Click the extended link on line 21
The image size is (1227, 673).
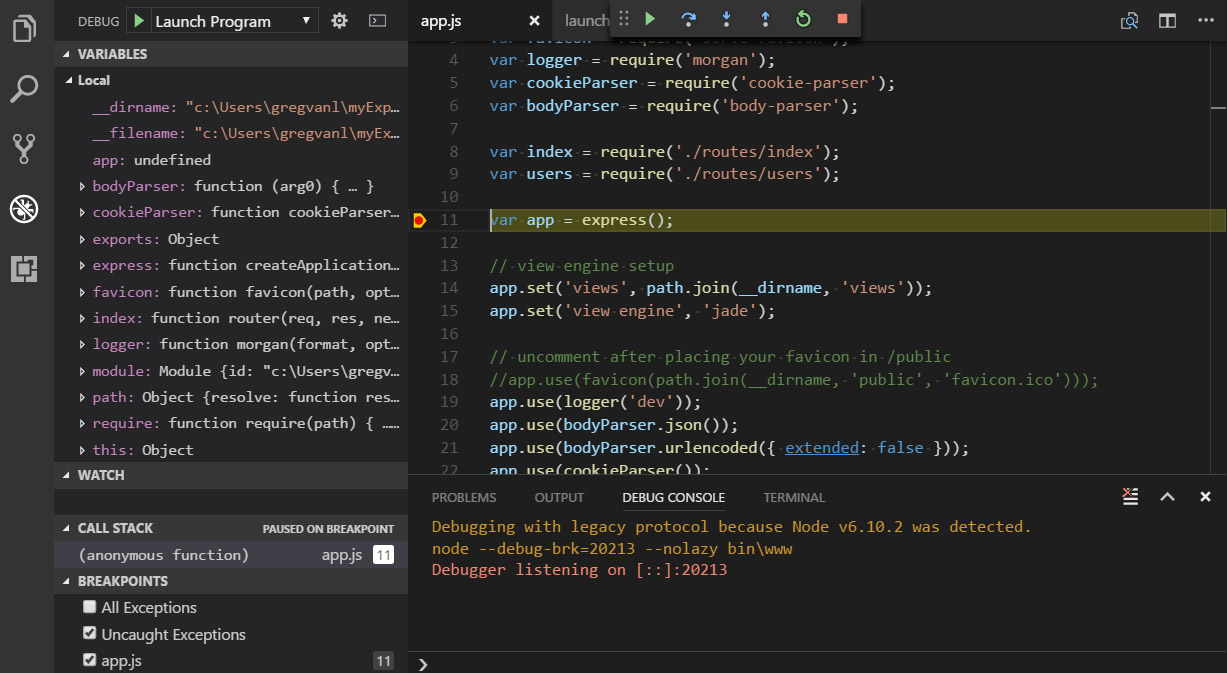click(822, 447)
